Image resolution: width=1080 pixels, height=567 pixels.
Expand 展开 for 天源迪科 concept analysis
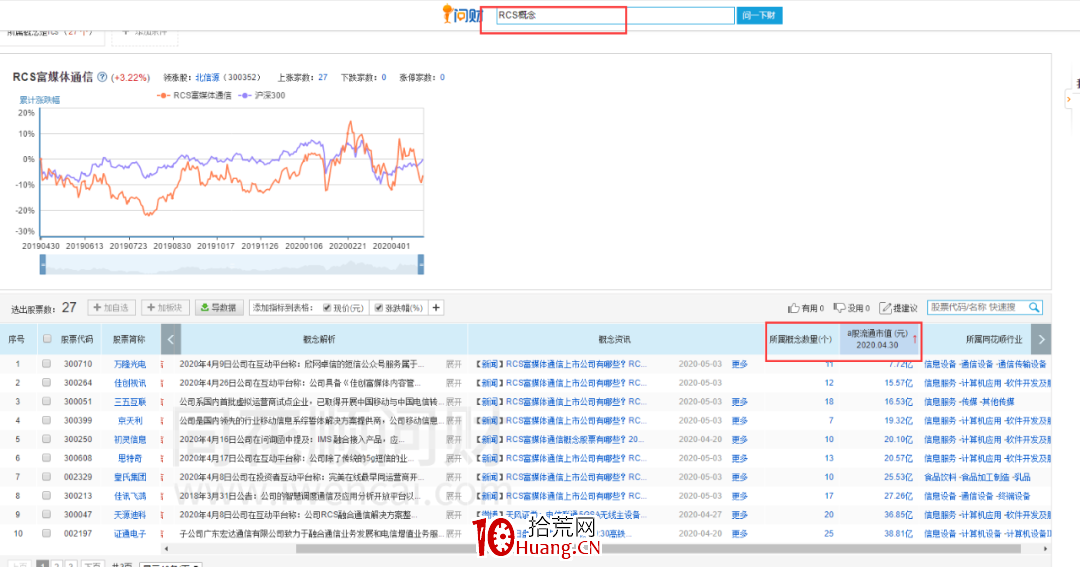(453, 515)
